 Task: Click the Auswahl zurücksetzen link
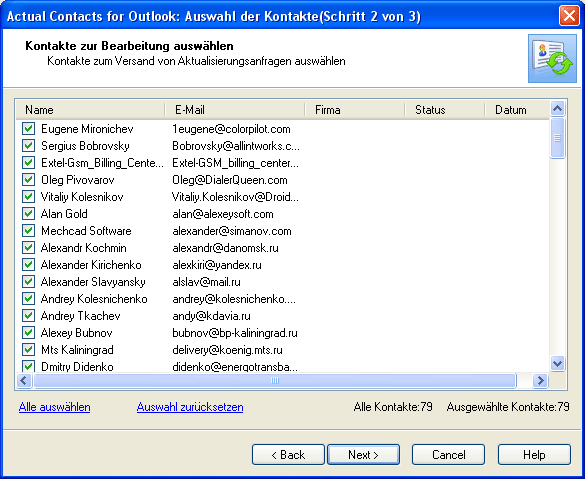point(190,407)
